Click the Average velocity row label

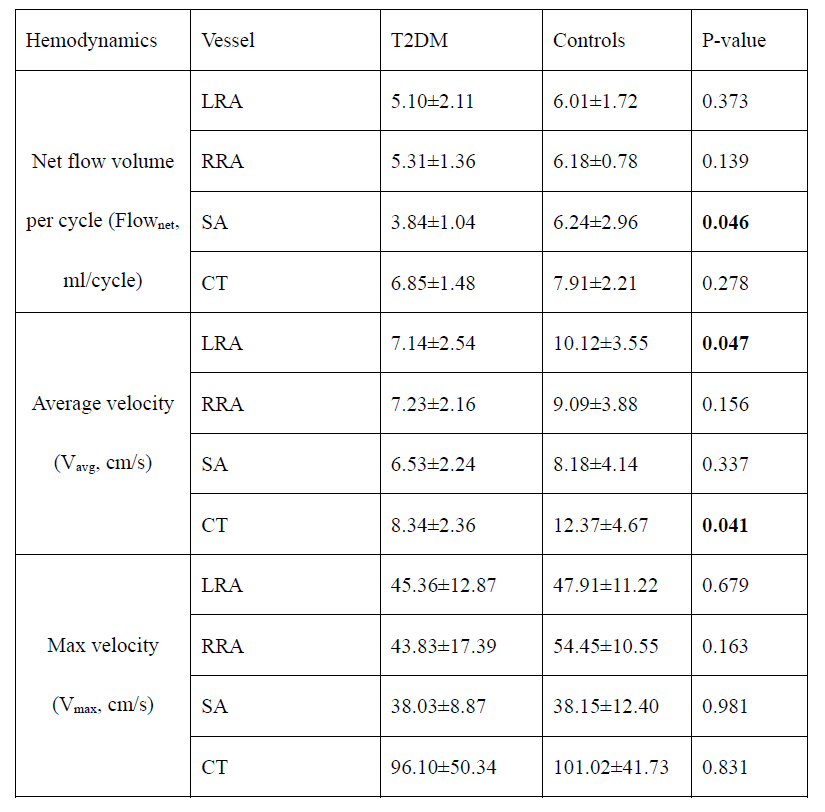[x=103, y=403]
